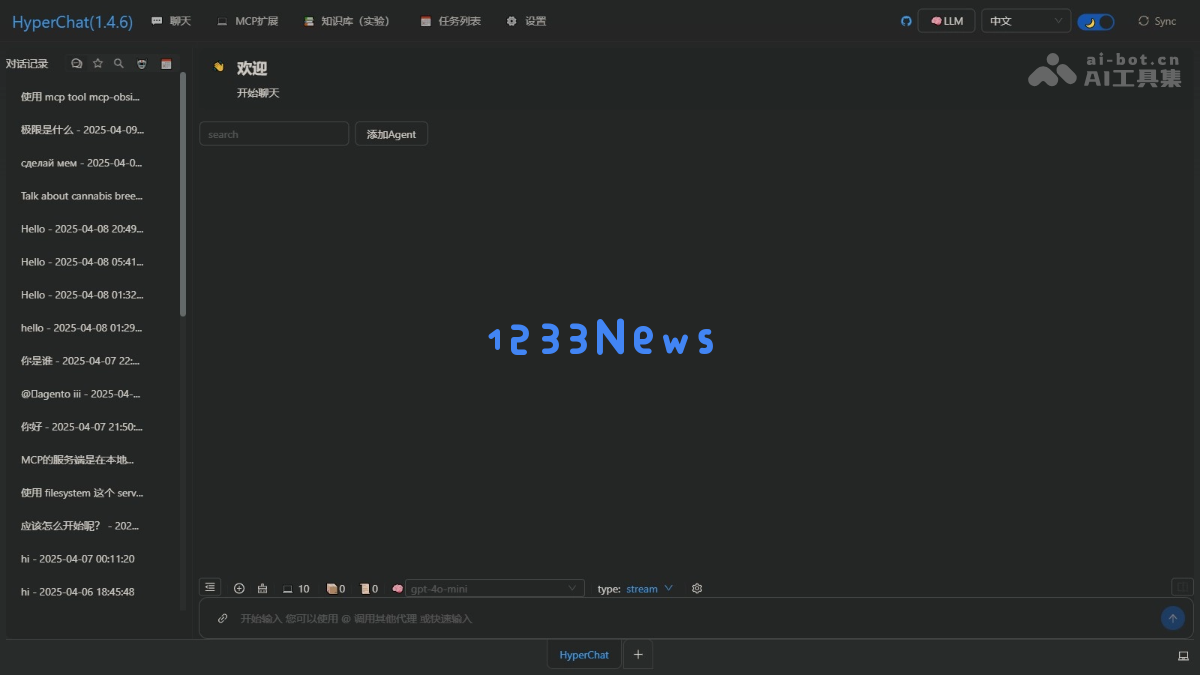Toggle the dark mode moon switch
The image size is (1200, 675).
(1096, 21)
